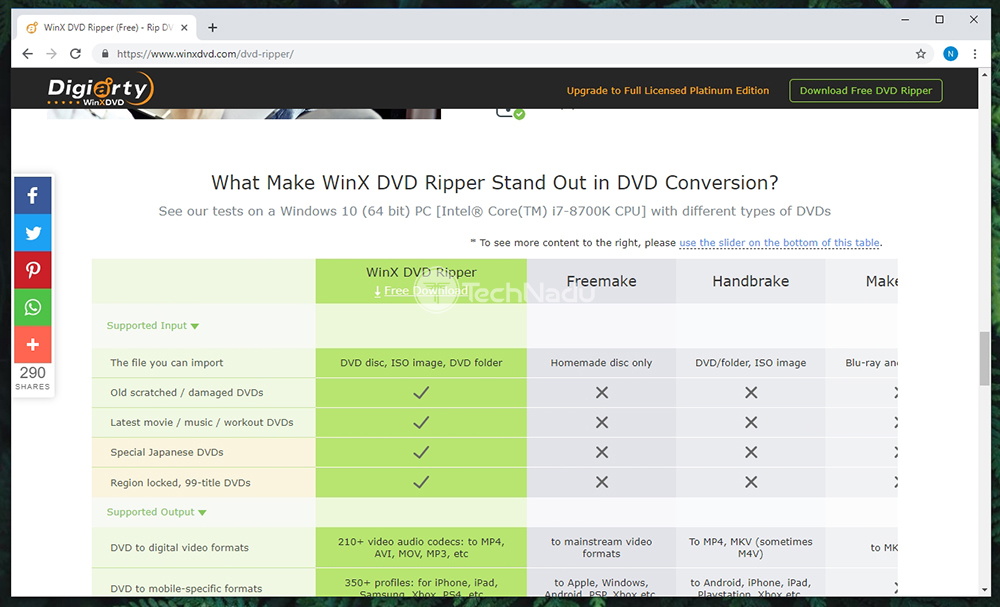Click scrollbar down arrow
1000x607 pixels.
(985, 590)
